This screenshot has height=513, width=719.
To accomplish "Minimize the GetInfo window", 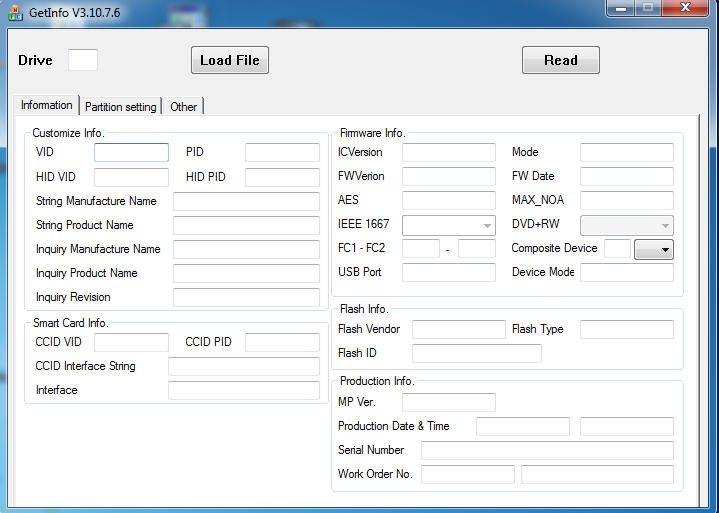I will coord(621,8).
